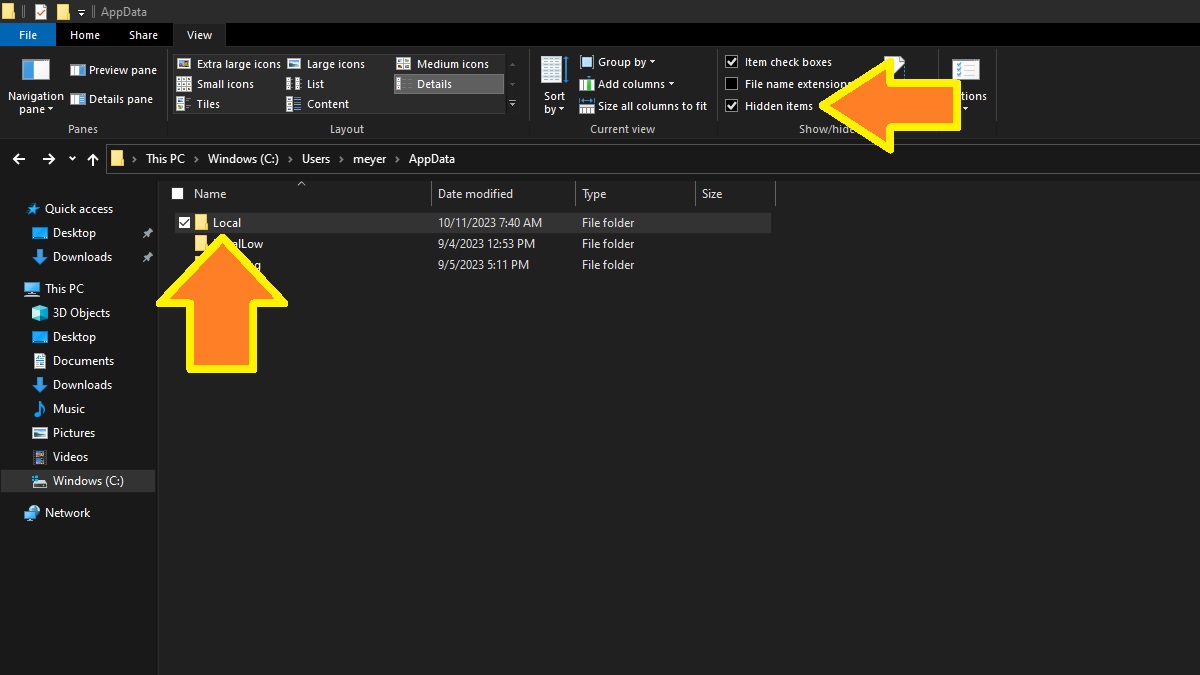Sort by Date modified column header
The width and height of the screenshot is (1200, 675).
tap(475, 194)
